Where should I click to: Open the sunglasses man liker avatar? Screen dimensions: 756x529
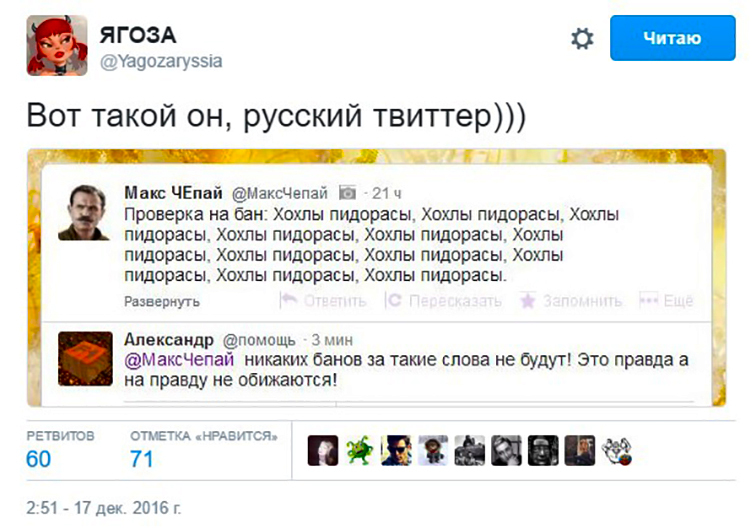click(396, 450)
